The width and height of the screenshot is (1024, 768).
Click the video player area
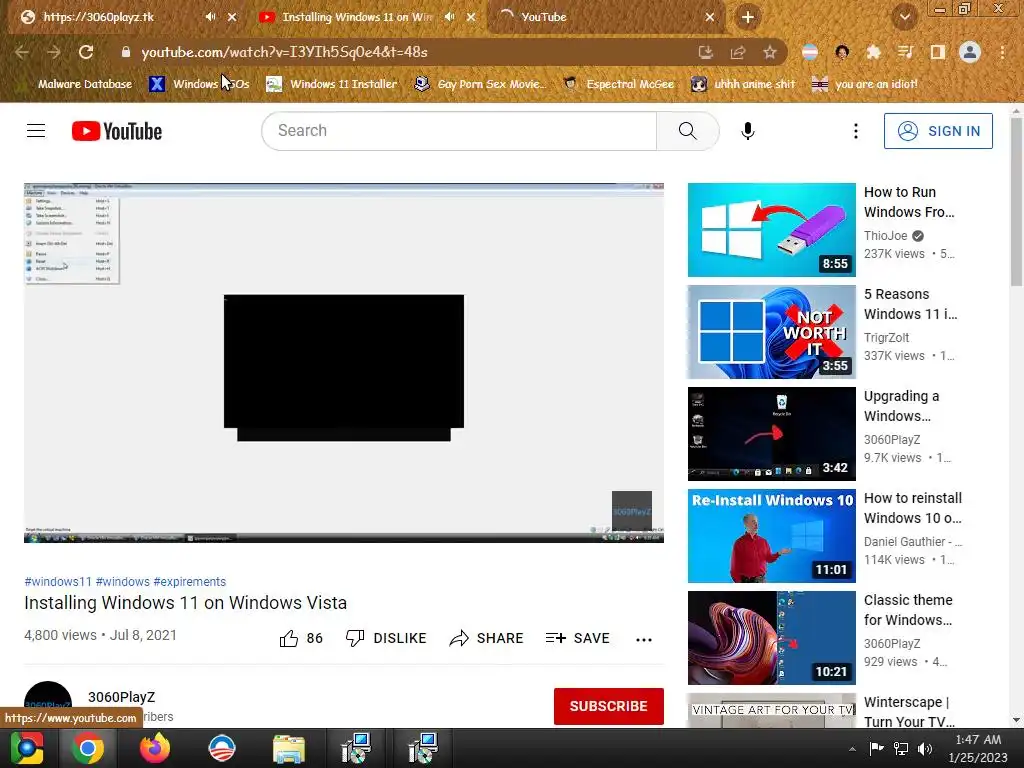[x=344, y=362]
